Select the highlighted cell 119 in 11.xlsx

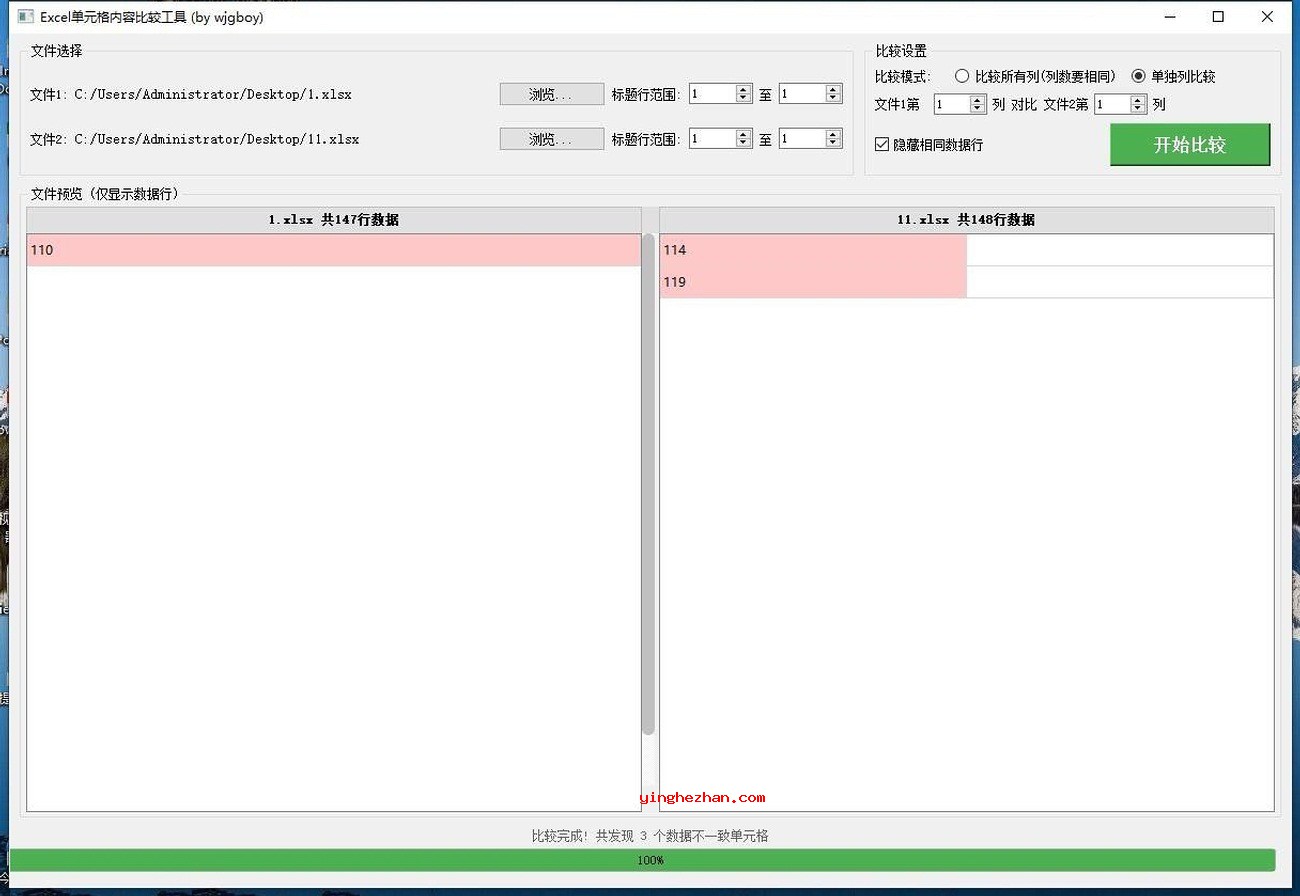pos(813,282)
